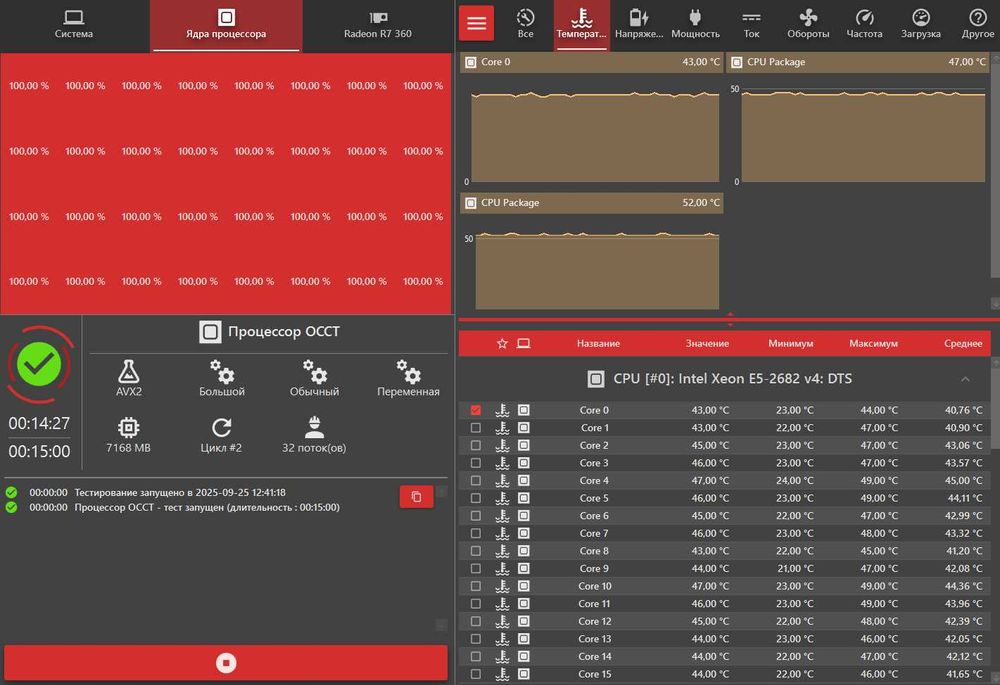Viewport: 1000px width, 685px height.
Task: Choose the Обычный mode option
Action: 314,378
